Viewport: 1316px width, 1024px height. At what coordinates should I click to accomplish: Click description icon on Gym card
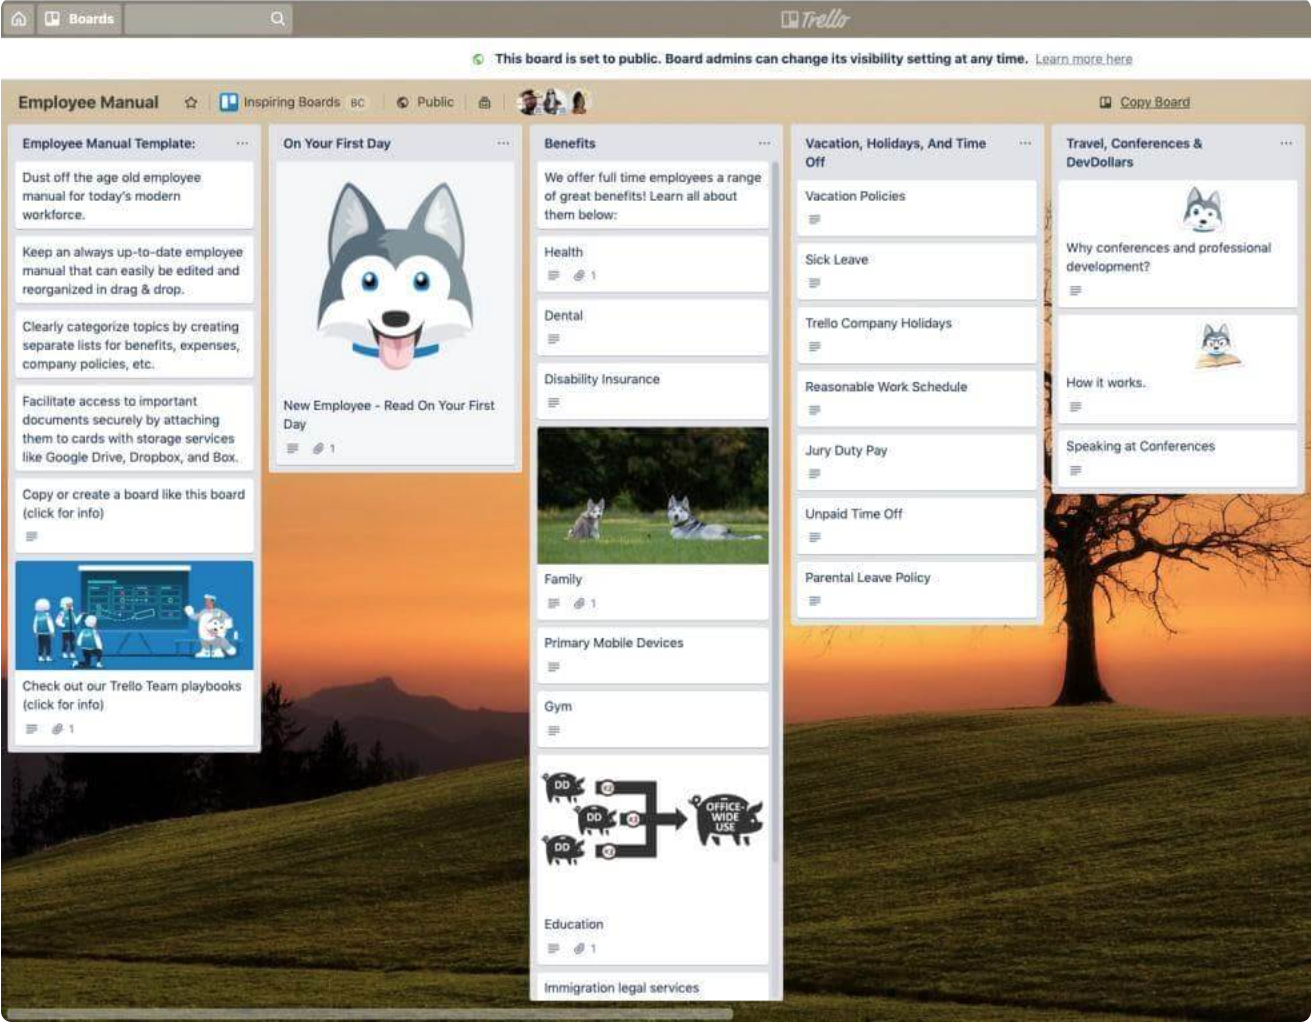(554, 730)
